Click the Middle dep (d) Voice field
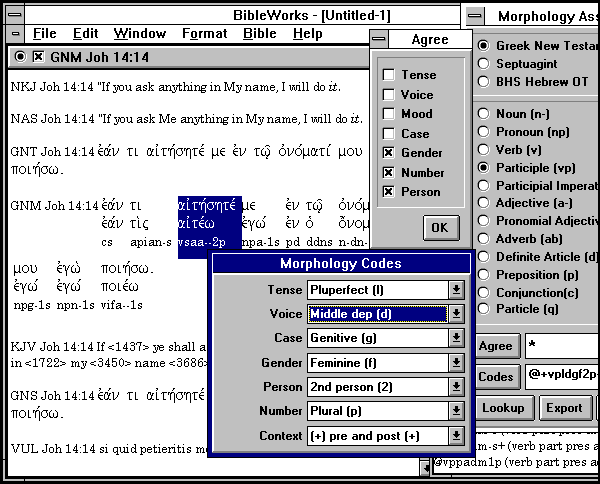Viewport: 600px width, 484px height. 378,314
